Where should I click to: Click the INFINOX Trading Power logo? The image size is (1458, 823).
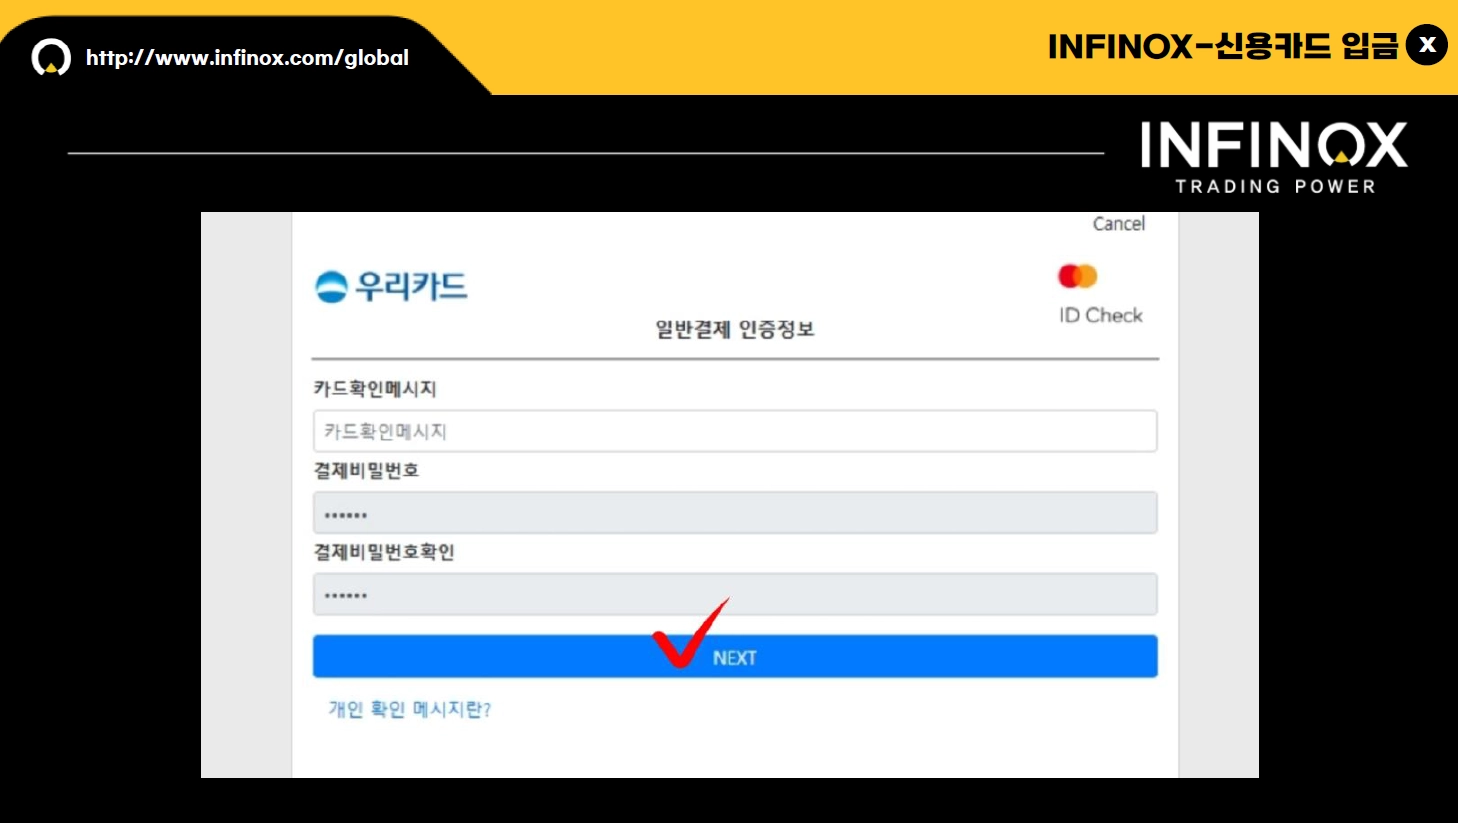1274,157
